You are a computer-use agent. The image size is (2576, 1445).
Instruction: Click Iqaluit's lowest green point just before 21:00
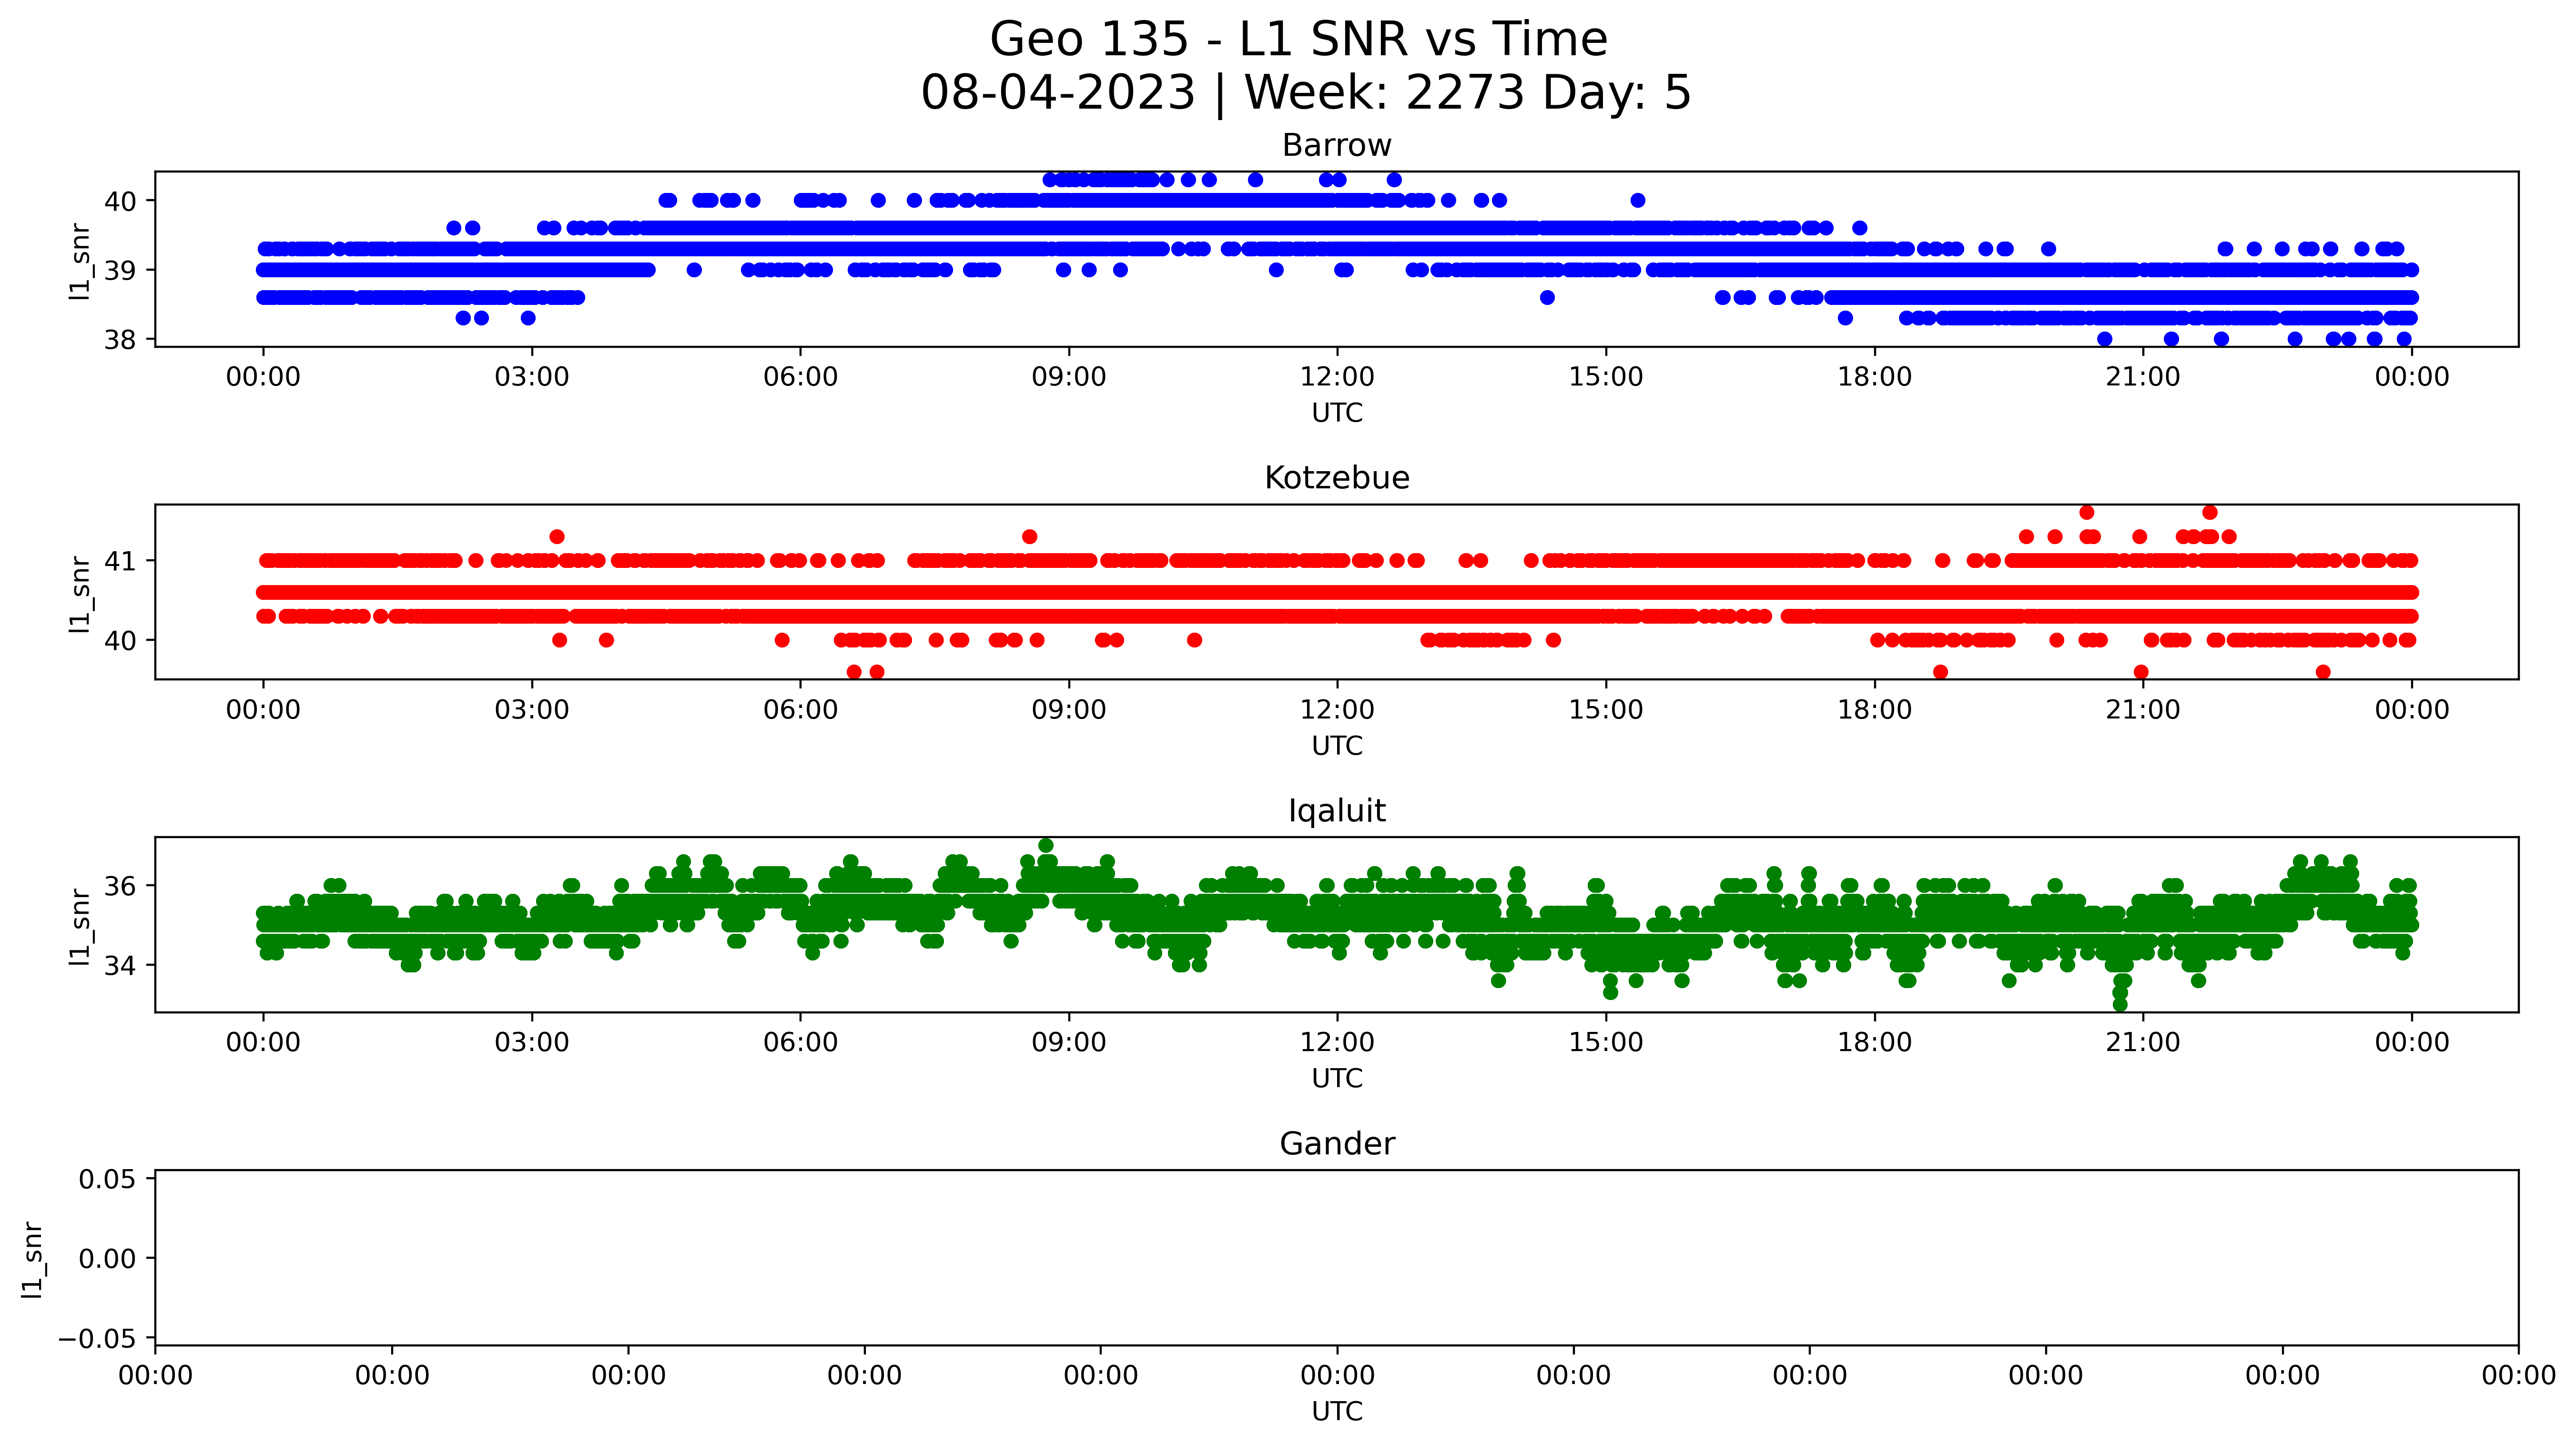click(2120, 1004)
